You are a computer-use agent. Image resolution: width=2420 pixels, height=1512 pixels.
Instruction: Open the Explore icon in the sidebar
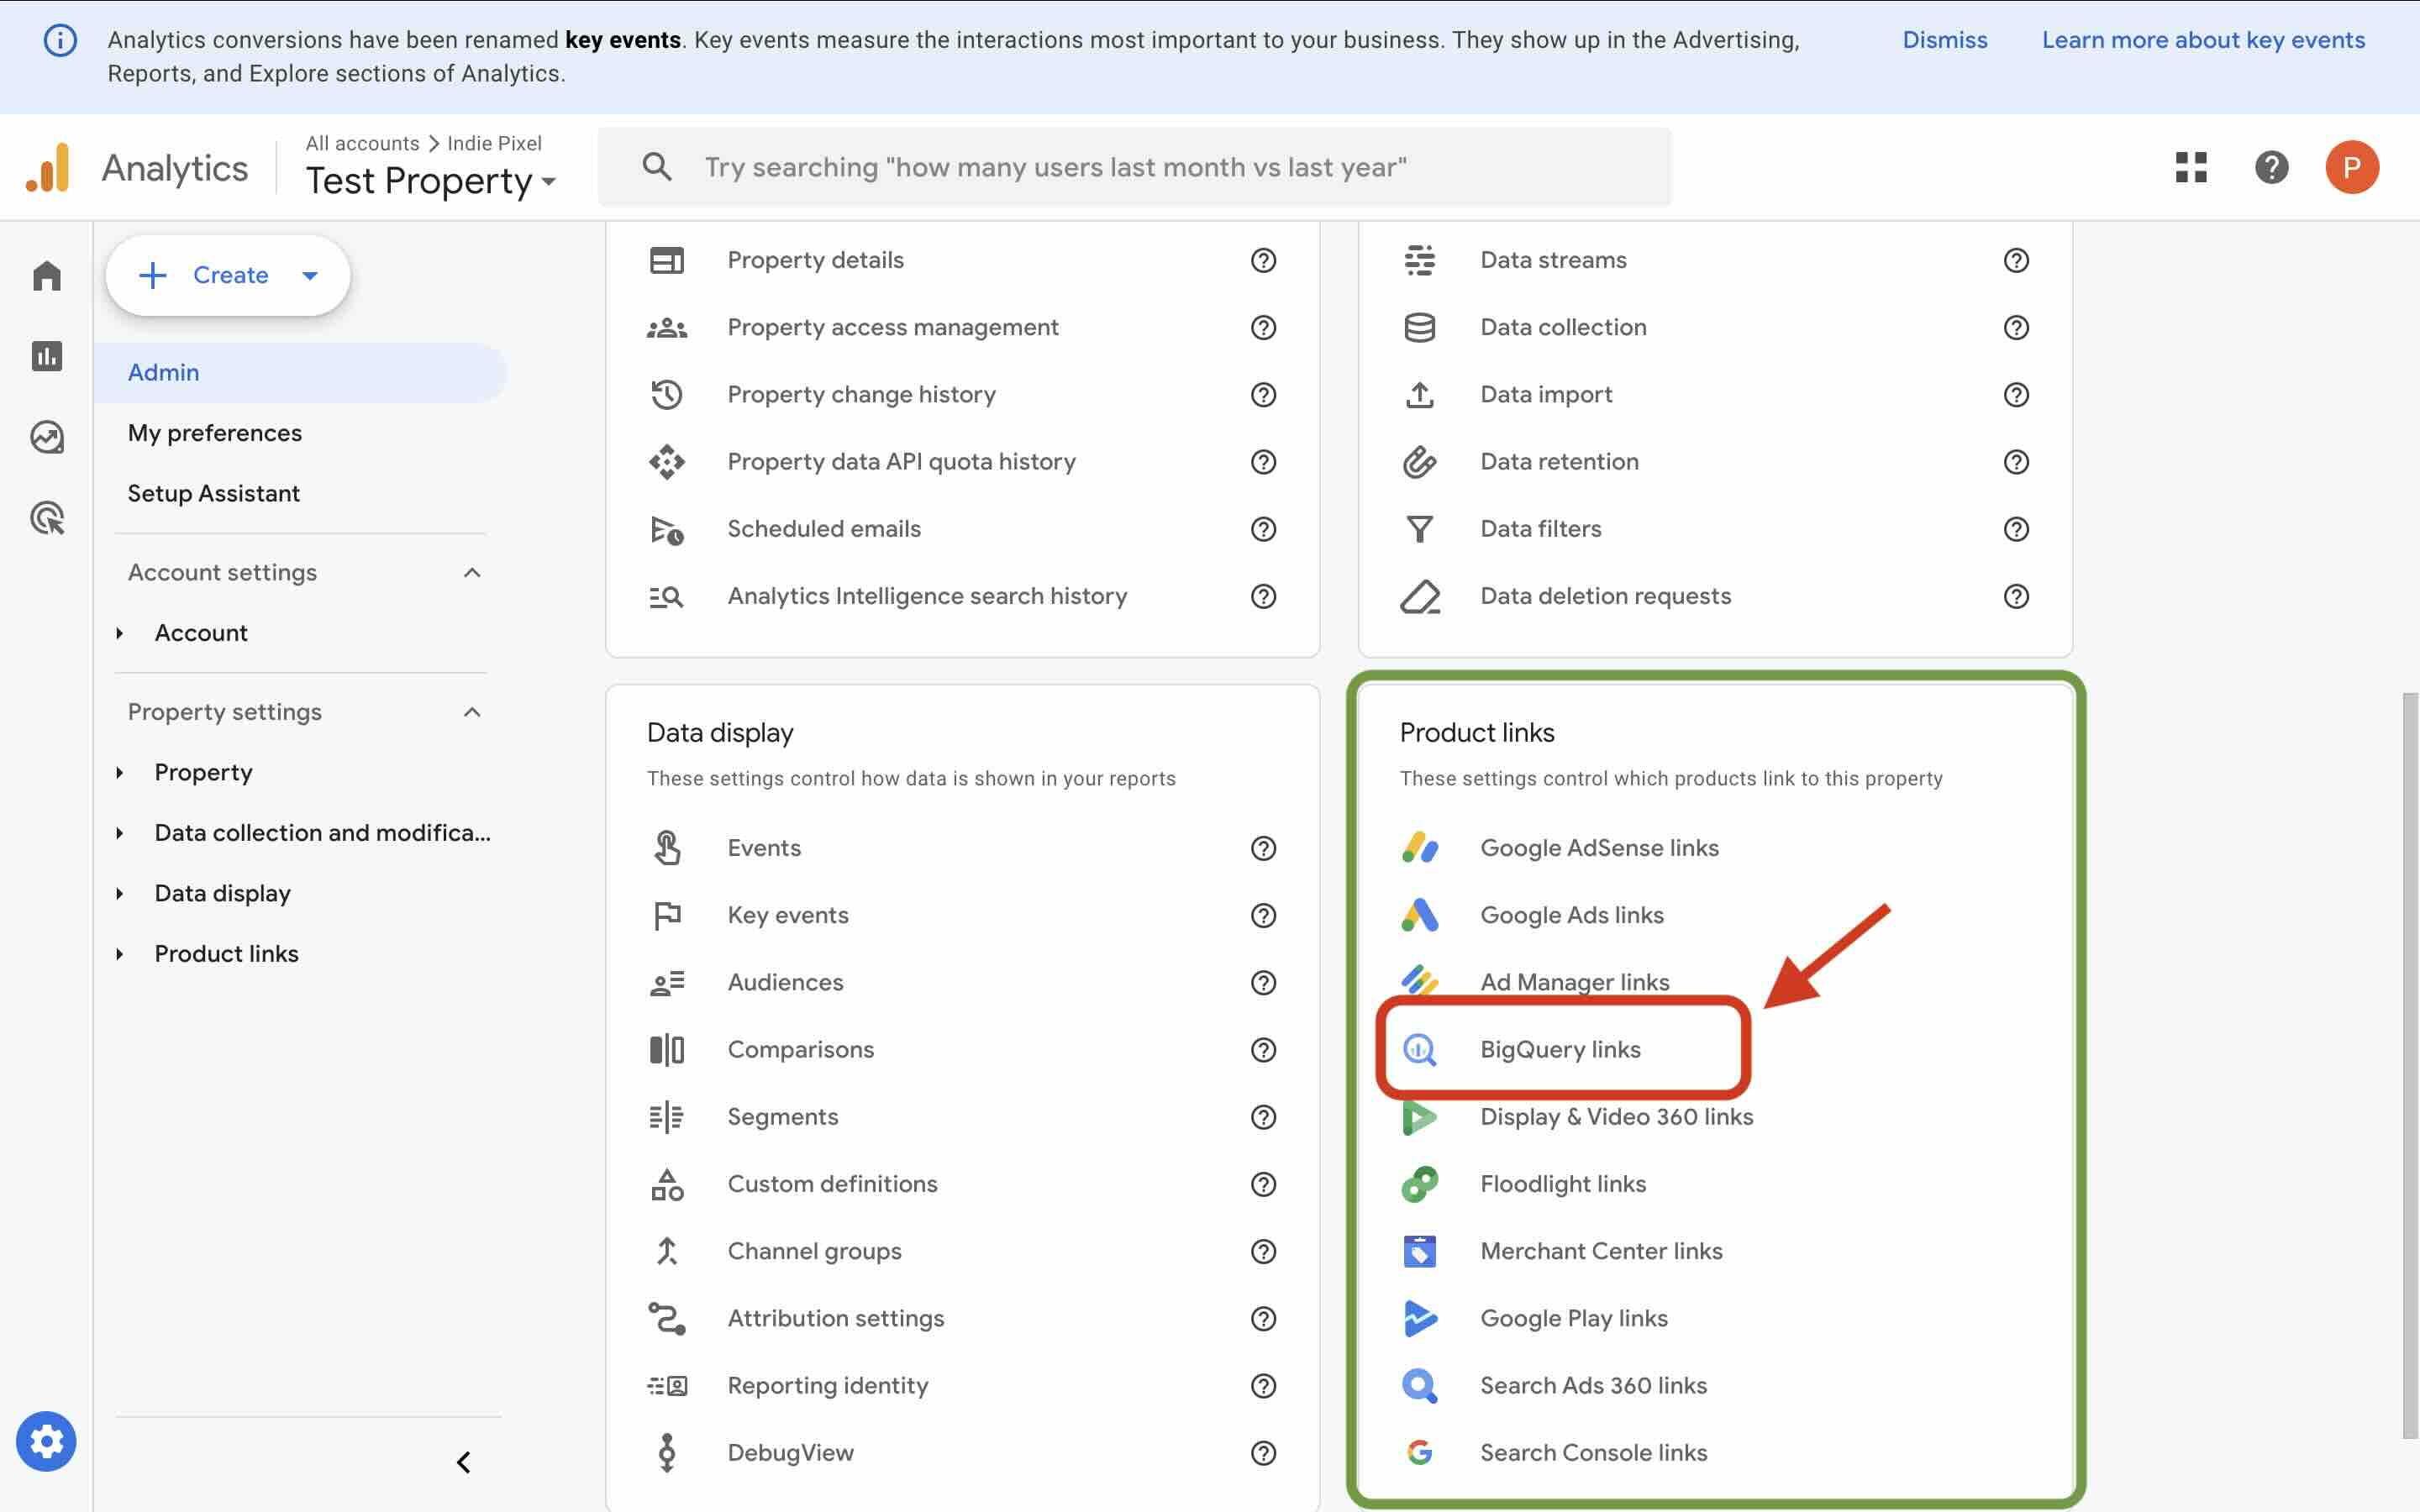(47, 436)
